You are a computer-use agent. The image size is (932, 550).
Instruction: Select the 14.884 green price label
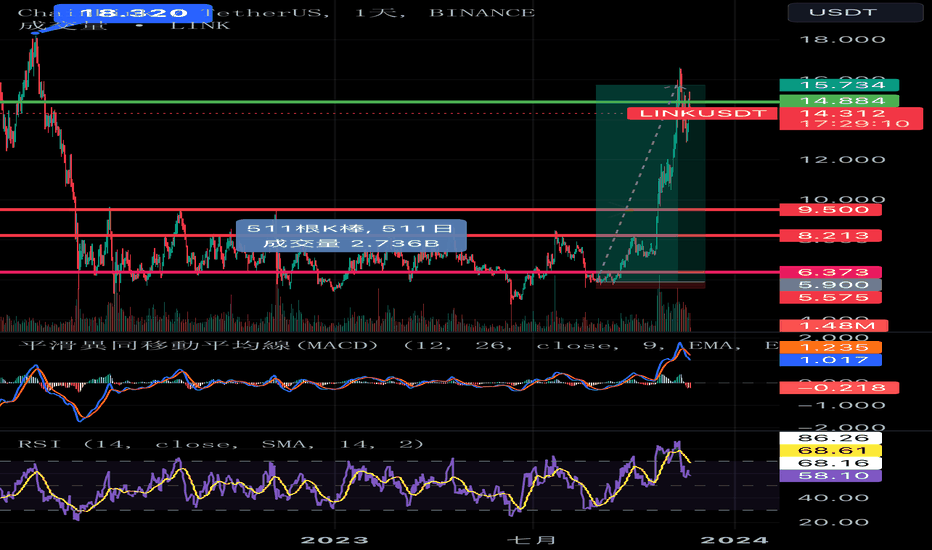pyautogui.click(x=839, y=101)
